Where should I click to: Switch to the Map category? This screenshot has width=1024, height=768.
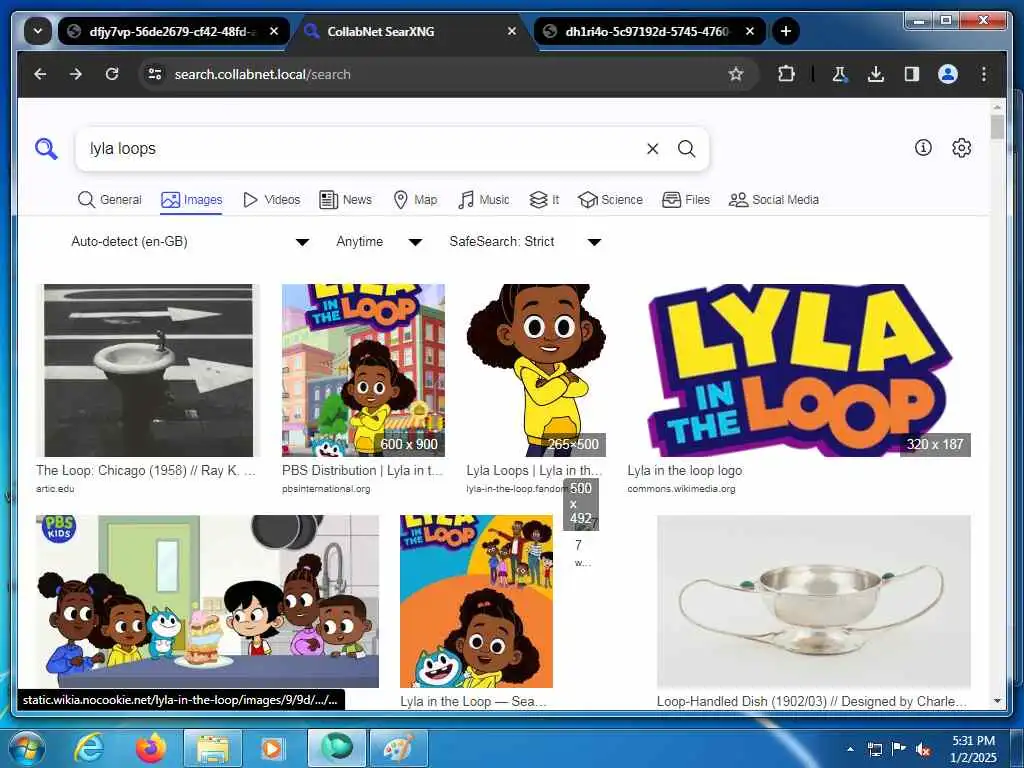click(415, 200)
